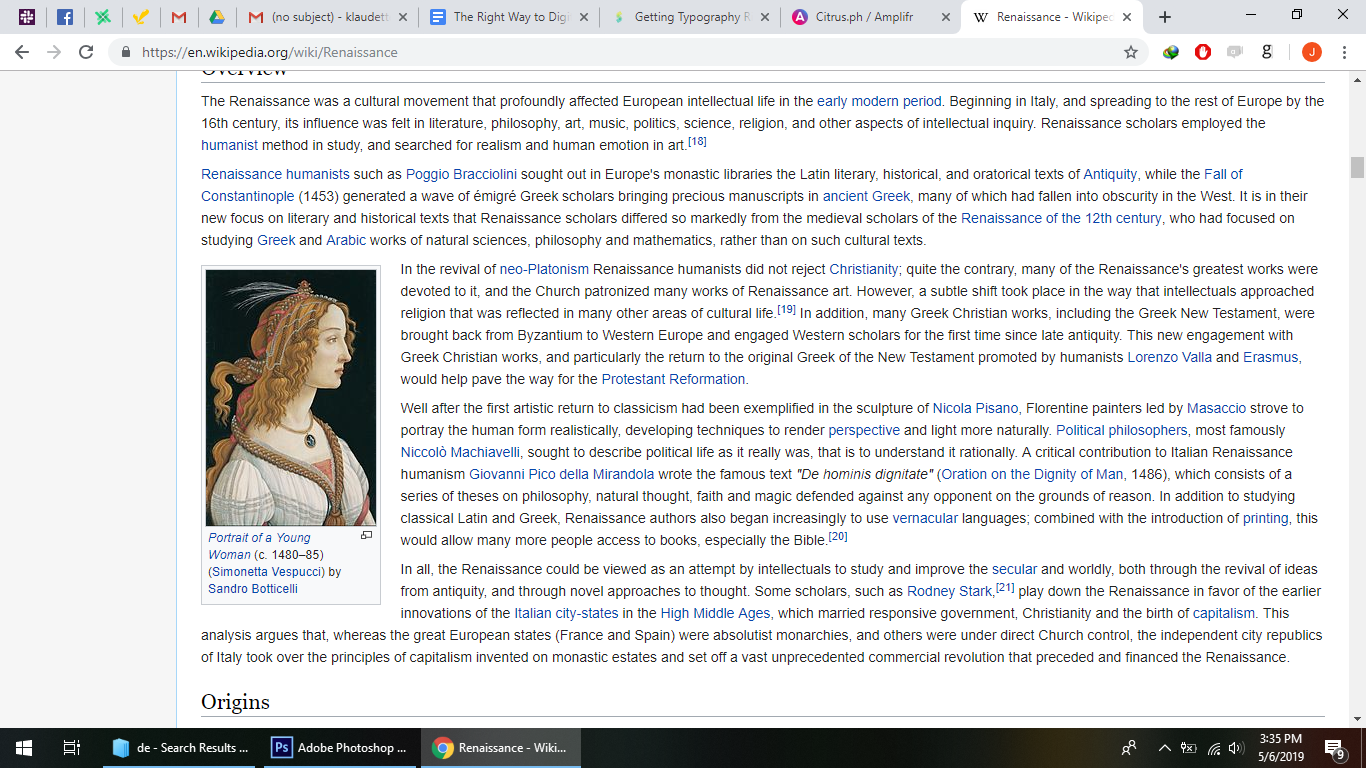Click the page vertical scrollbar thumb
The width and height of the screenshot is (1366, 768).
(1357, 167)
